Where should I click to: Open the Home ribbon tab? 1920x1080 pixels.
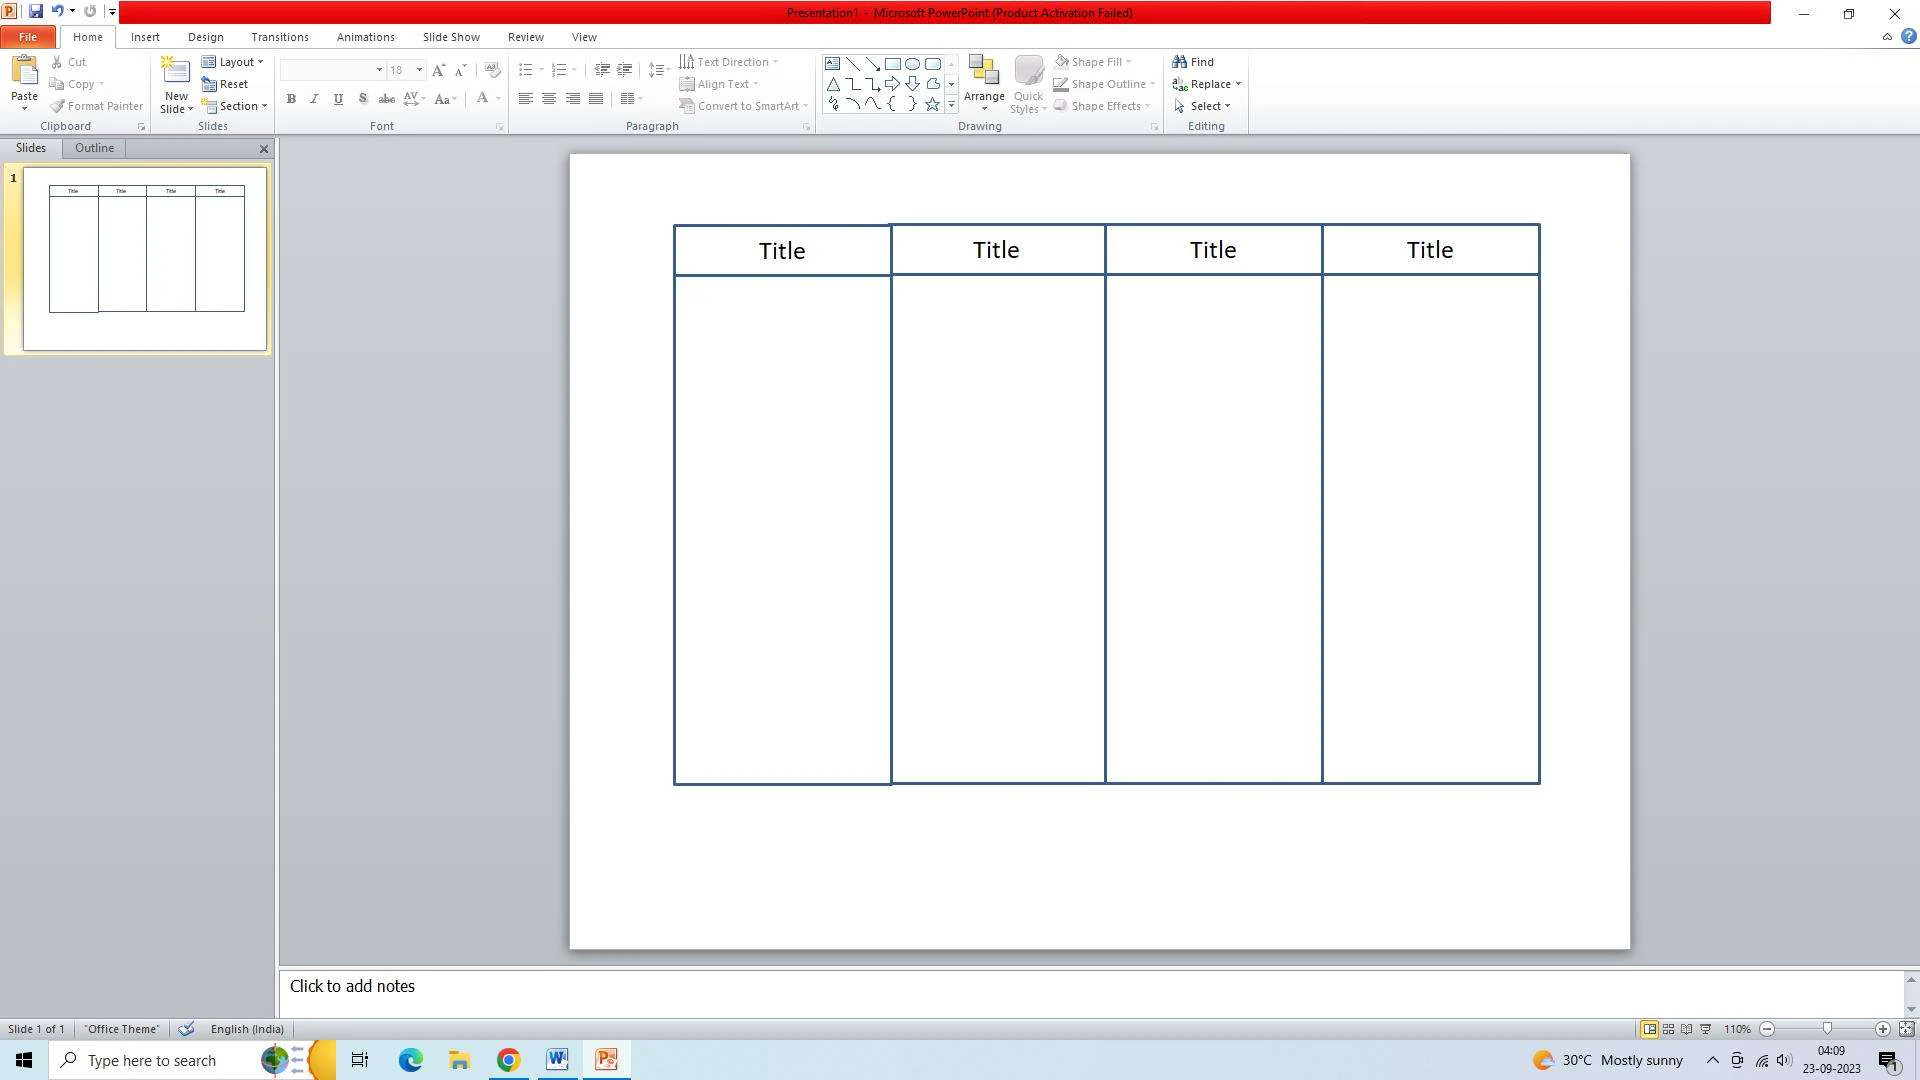pos(87,37)
